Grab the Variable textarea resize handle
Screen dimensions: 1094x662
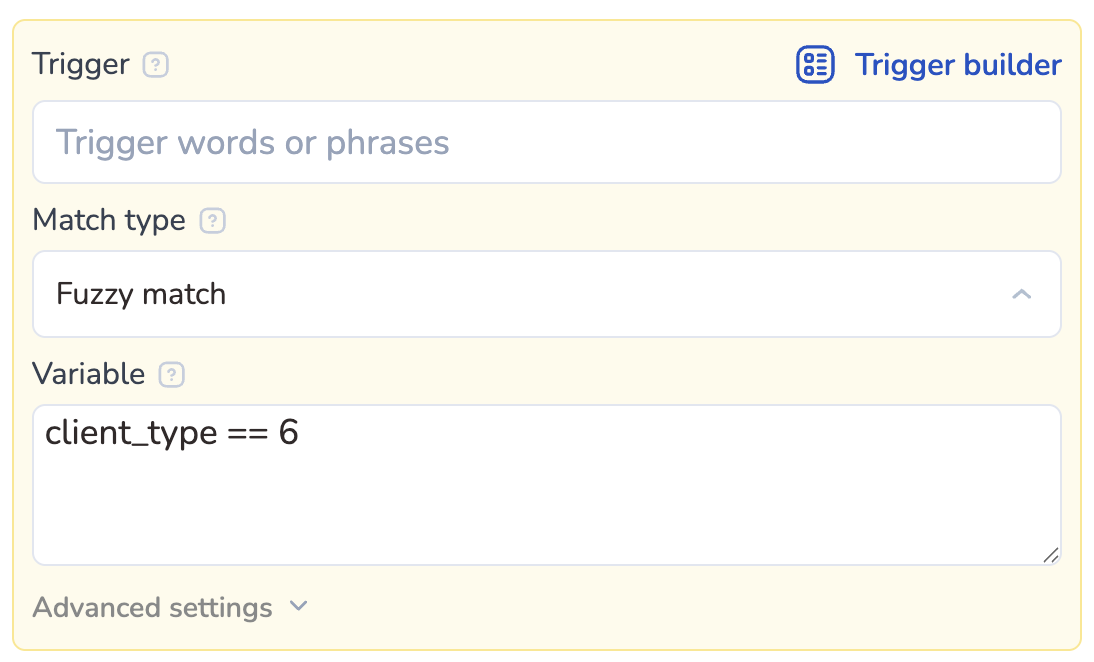[x=1050, y=555]
